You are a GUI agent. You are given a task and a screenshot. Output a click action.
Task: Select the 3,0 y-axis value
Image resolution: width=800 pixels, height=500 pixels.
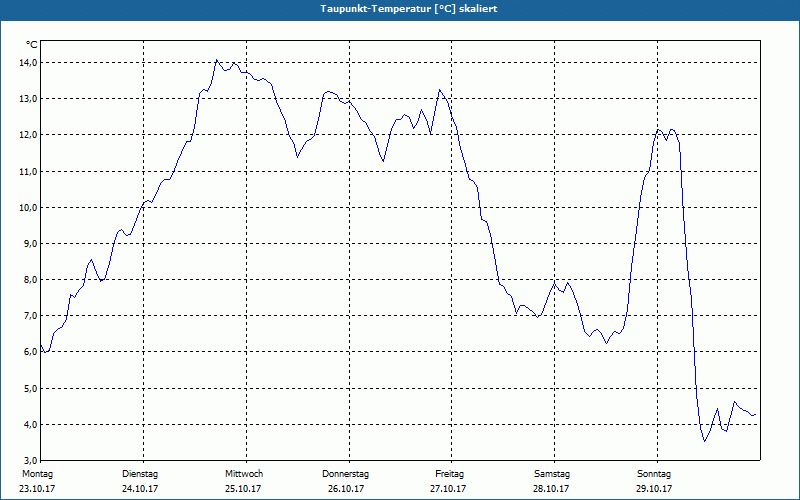[30, 461]
